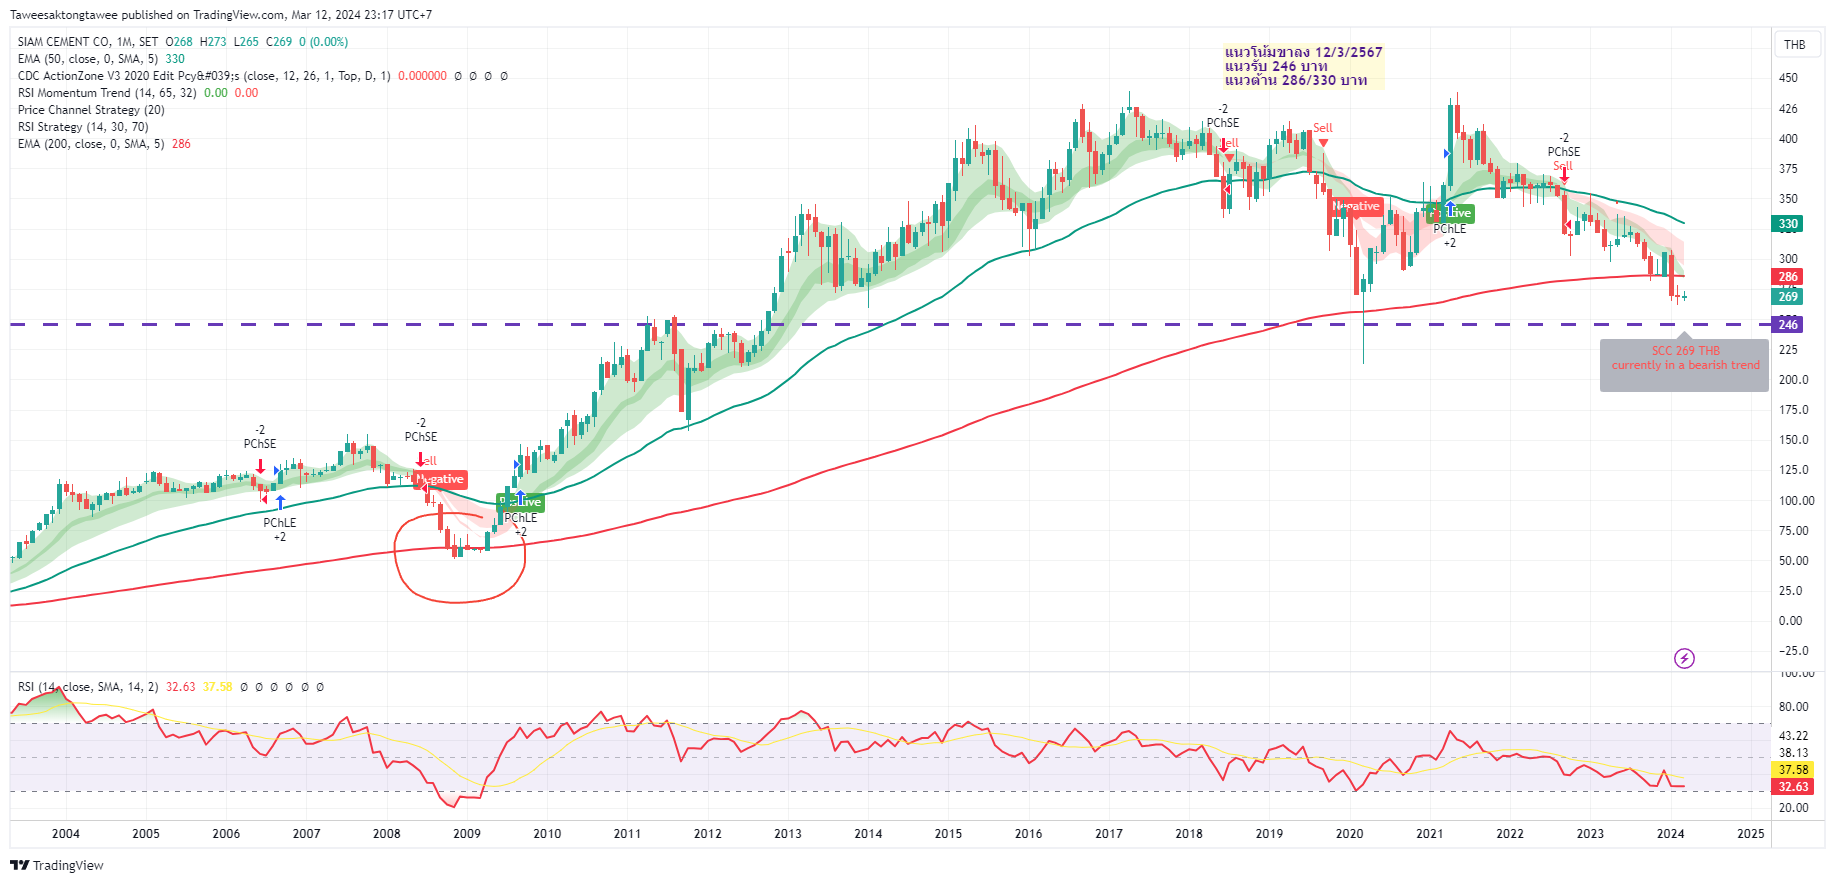
Task: Select the RSI Strategy (14, 30, 70) legend
Action: [83, 127]
